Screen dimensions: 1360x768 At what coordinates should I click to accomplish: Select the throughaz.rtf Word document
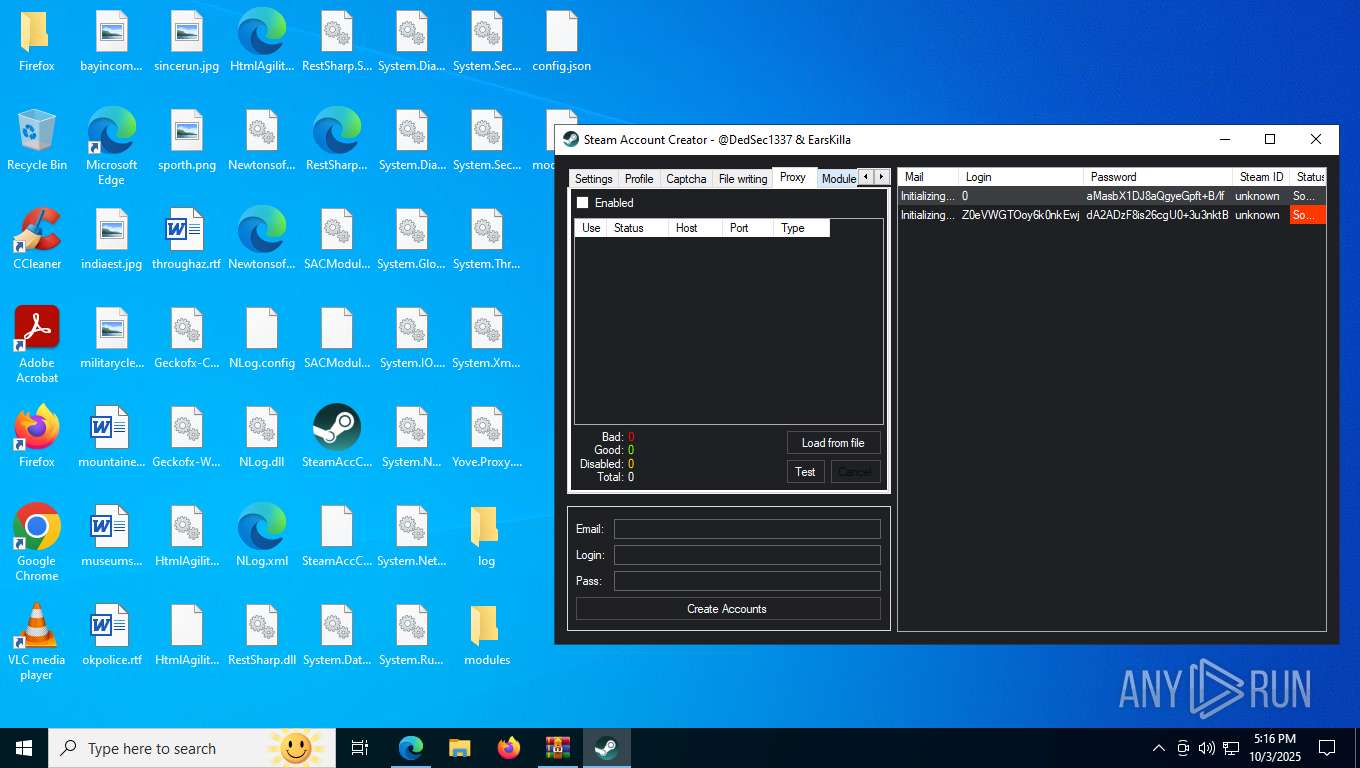(x=187, y=240)
